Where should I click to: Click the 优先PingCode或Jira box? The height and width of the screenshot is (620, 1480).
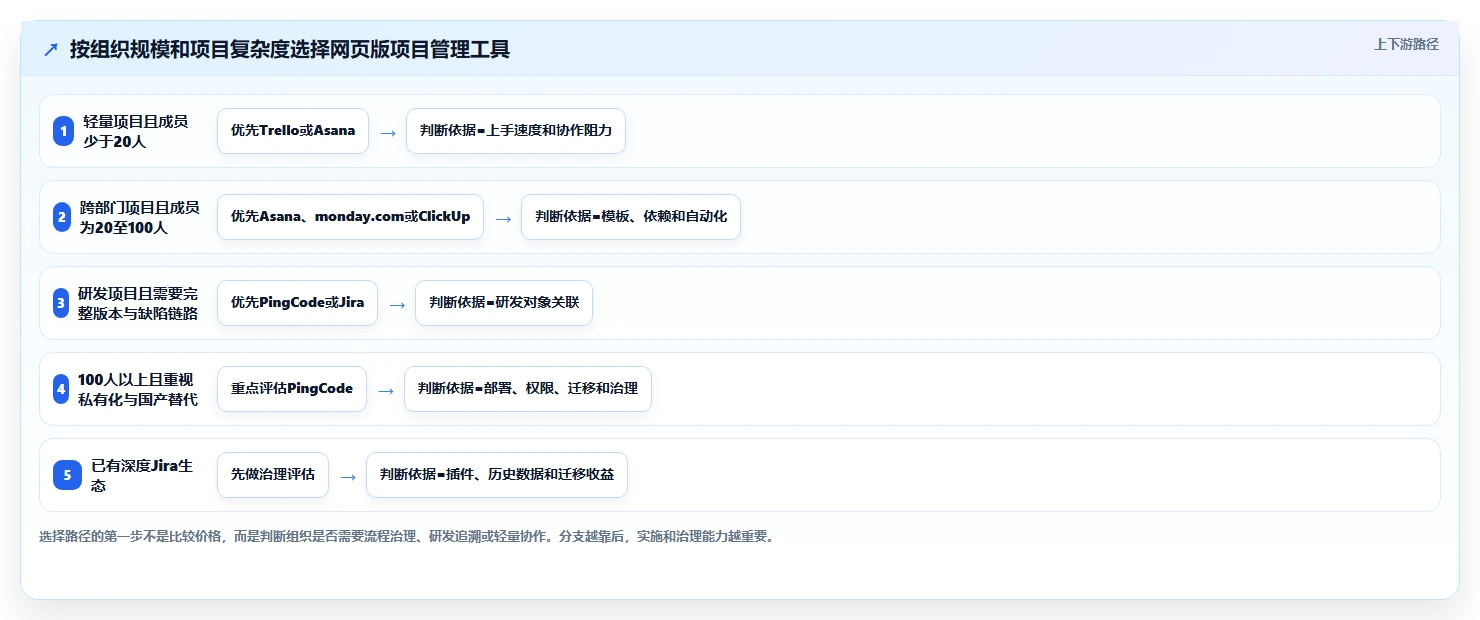pyautogui.click(x=297, y=303)
